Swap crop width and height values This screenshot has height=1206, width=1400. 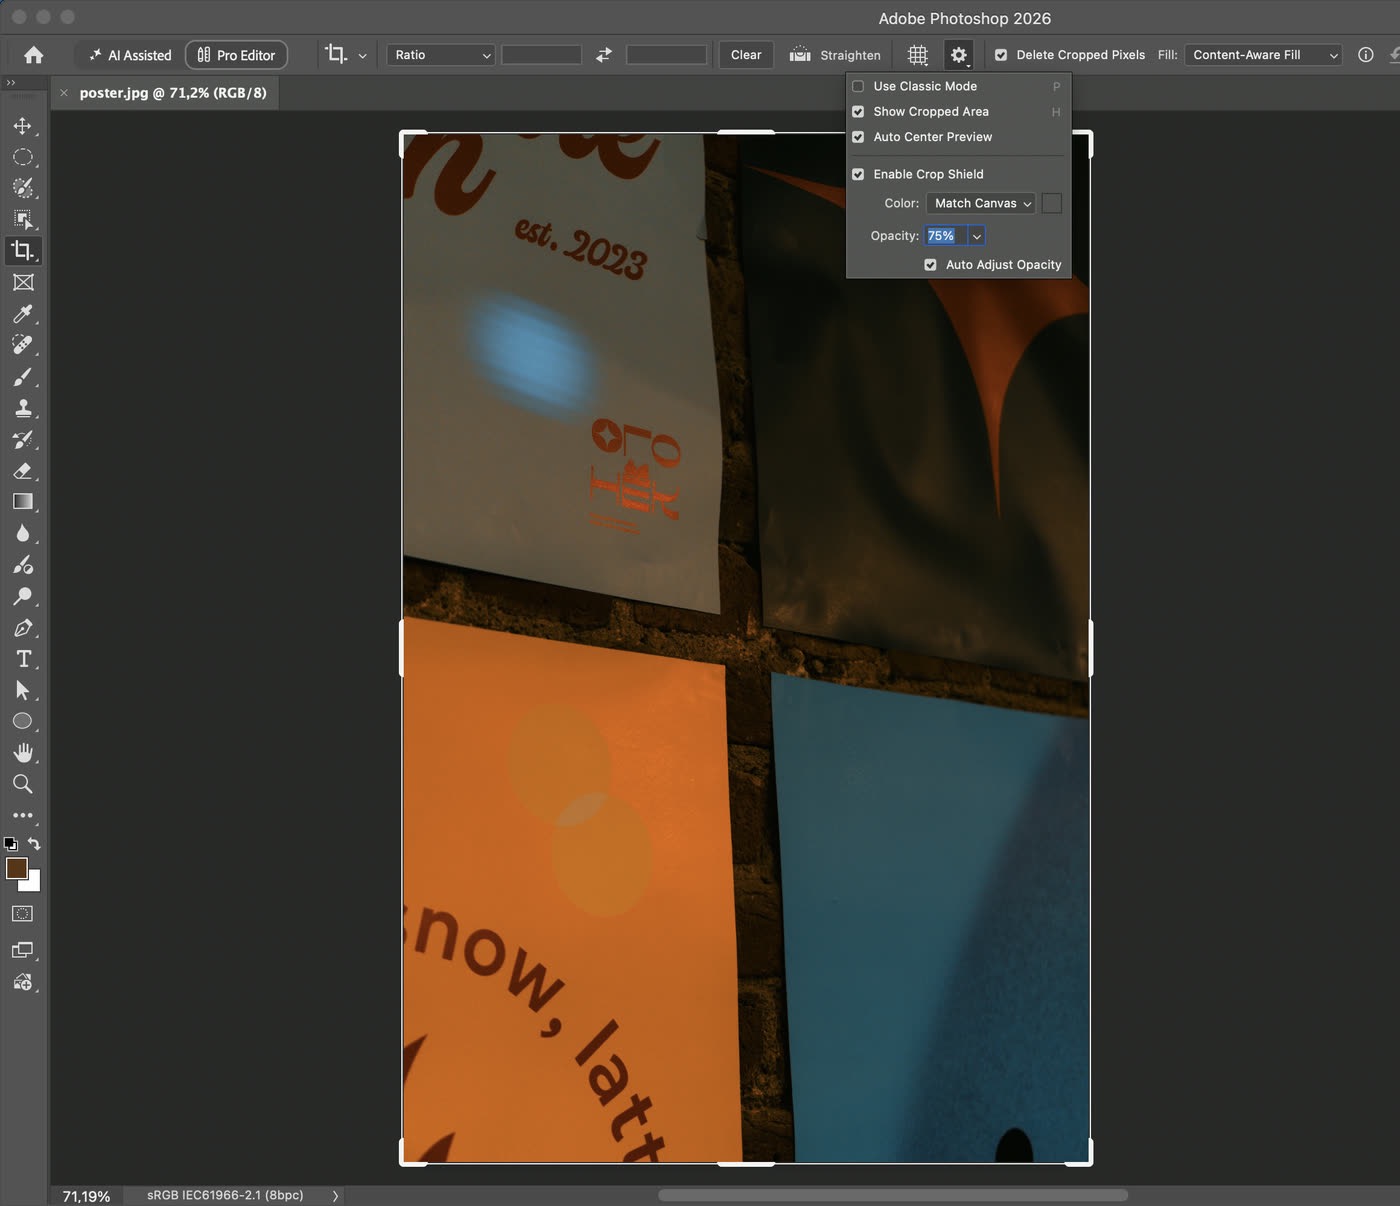[x=604, y=55]
